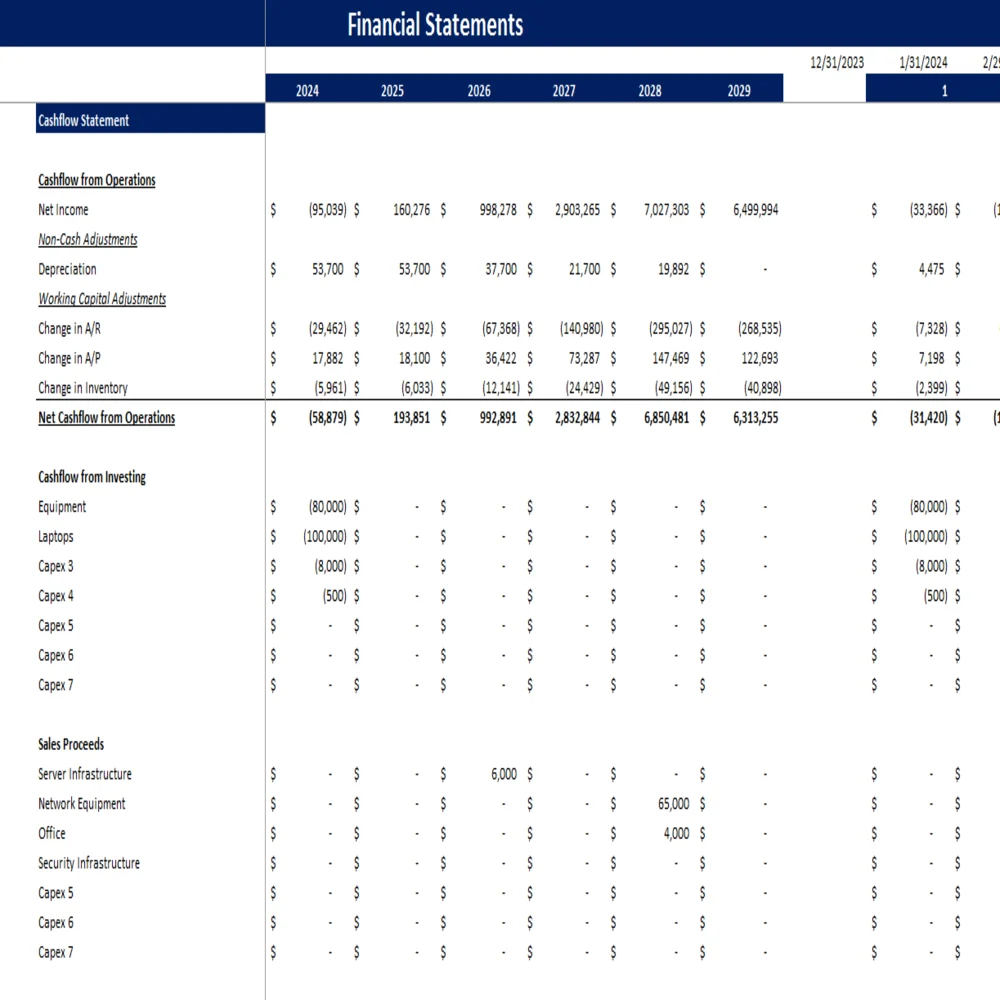The width and height of the screenshot is (1000, 1000).
Task: Select the 2029 column header
Action: tap(737, 90)
